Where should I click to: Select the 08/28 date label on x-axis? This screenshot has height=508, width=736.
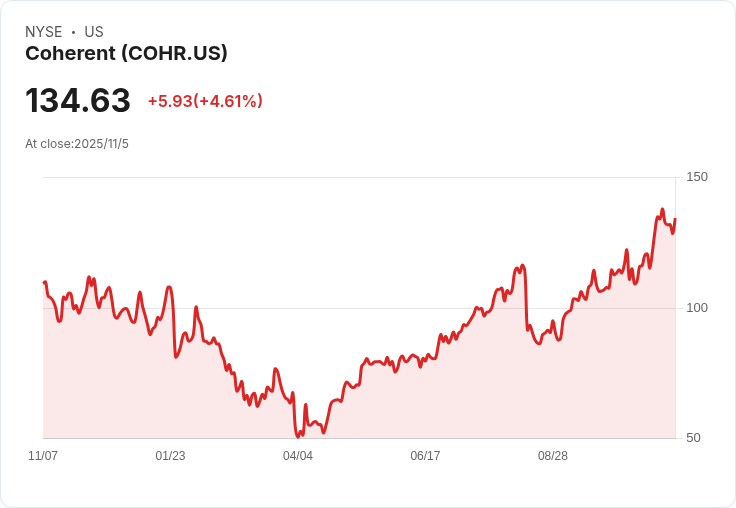[552, 456]
